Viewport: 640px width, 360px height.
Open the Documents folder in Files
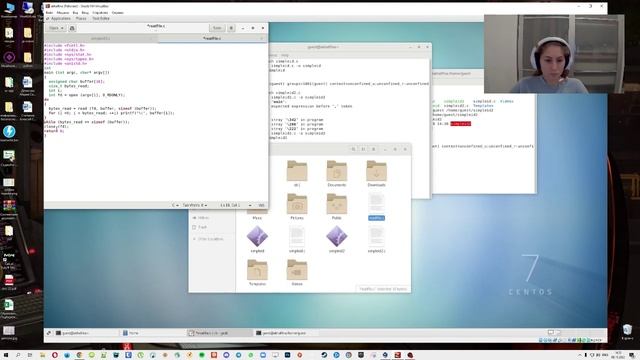pyautogui.click(x=337, y=173)
